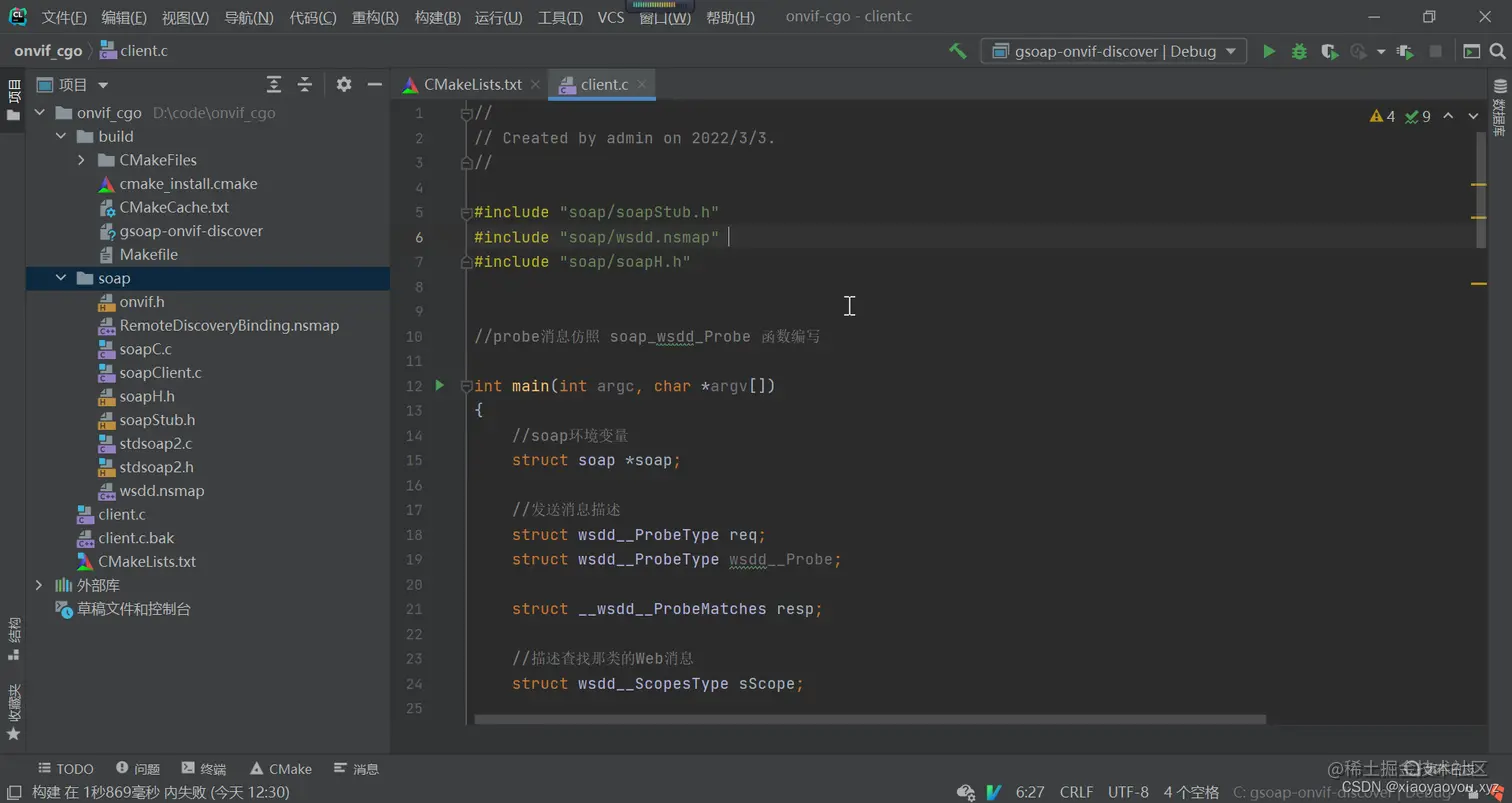Open the 消息 tool window
Image resolution: width=1512 pixels, height=803 pixels.
pyautogui.click(x=357, y=769)
